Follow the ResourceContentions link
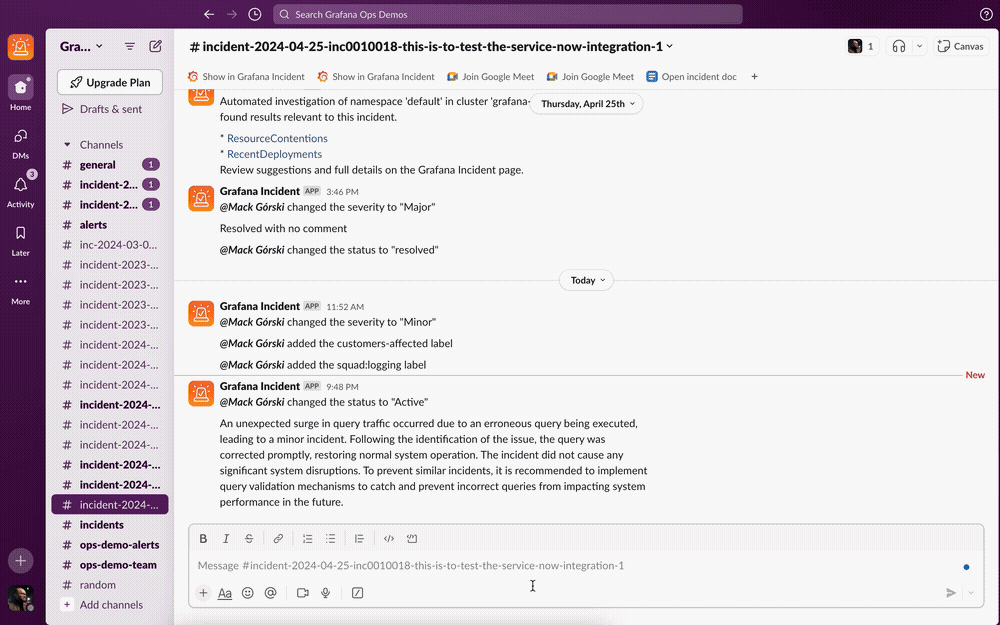This screenshot has width=1000, height=625. pyautogui.click(x=277, y=138)
